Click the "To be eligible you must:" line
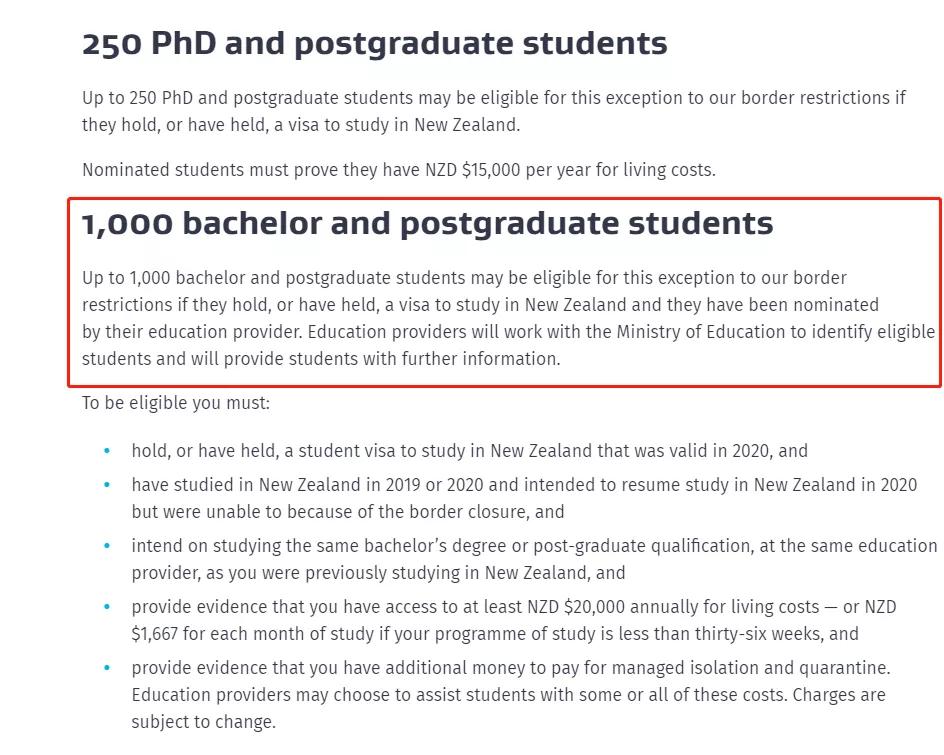944x755 pixels. pos(176,403)
